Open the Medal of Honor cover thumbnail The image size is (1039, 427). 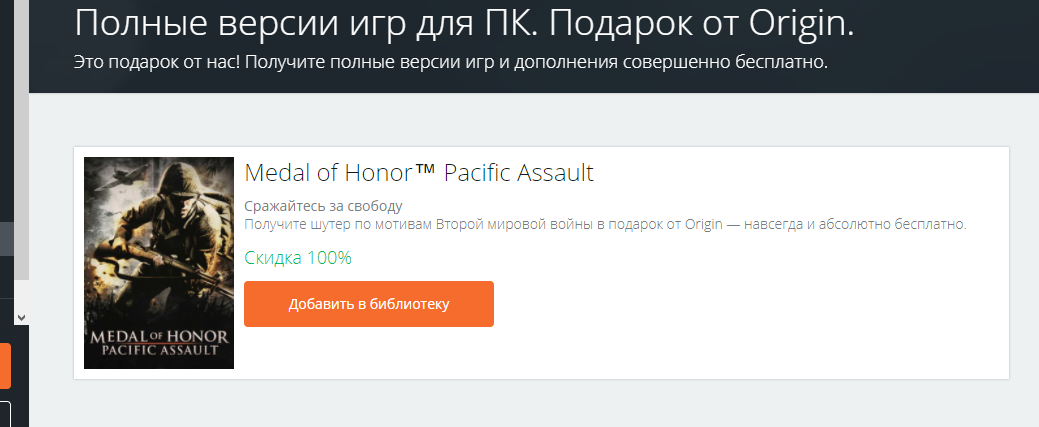coord(159,262)
